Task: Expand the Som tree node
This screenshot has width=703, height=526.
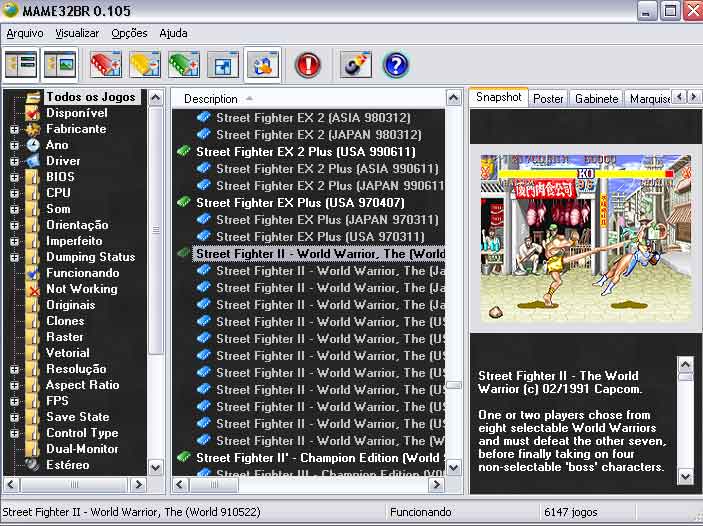Action: tap(14, 209)
